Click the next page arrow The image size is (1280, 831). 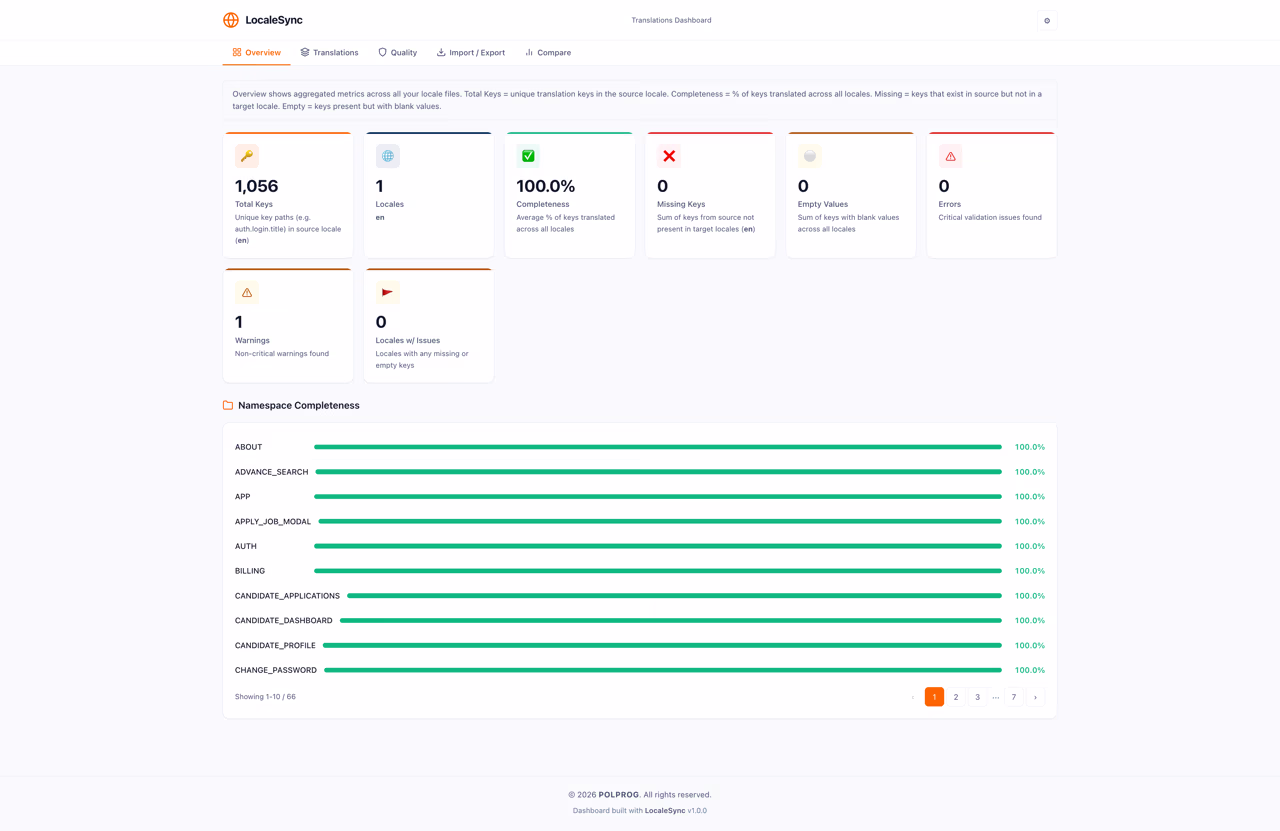[1035, 697]
